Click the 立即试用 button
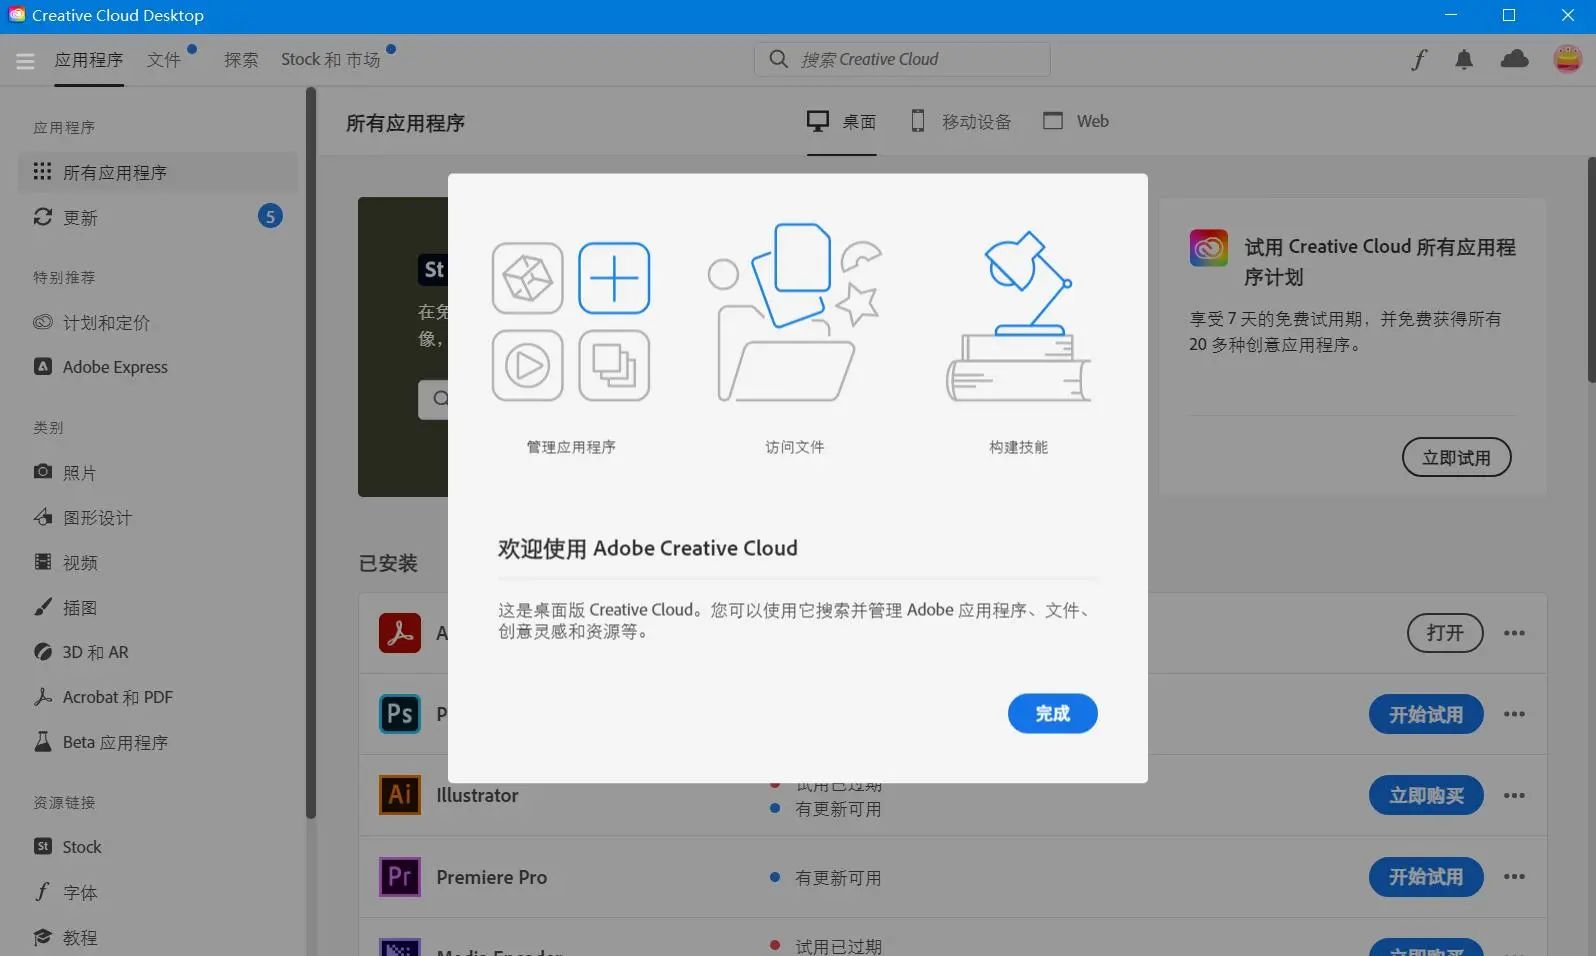The height and width of the screenshot is (956, 1596). pyautogui.click(x=1456, y=457)
